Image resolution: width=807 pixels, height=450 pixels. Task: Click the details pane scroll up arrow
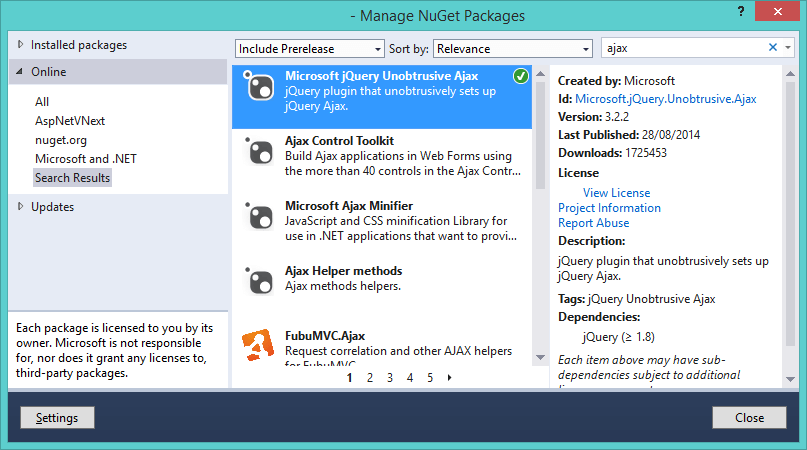(791, 74)
